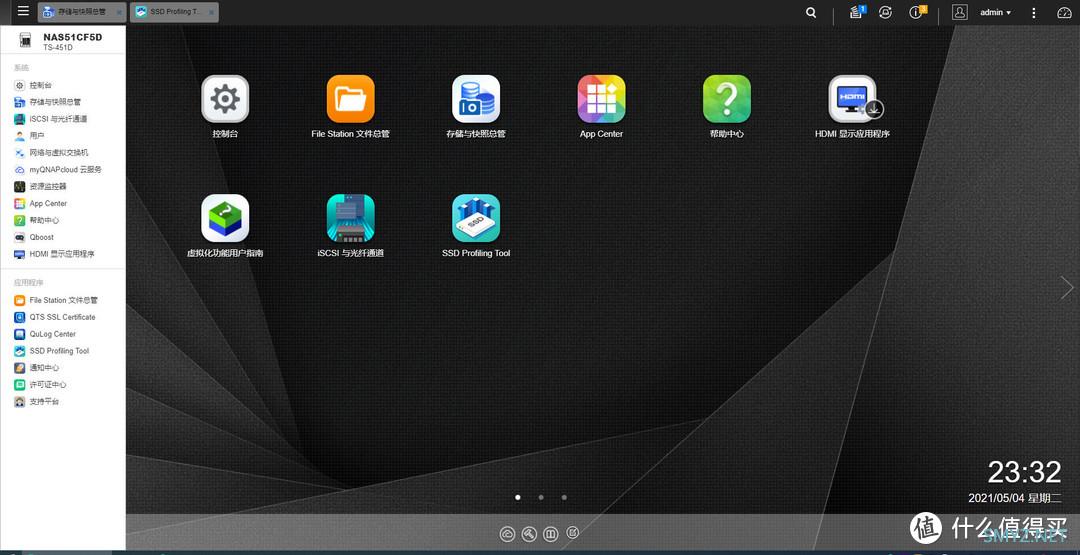This screenshot has height=555, width=1080.
Task: Open App Center desktop icon
Action: click(x=601, y=99)
